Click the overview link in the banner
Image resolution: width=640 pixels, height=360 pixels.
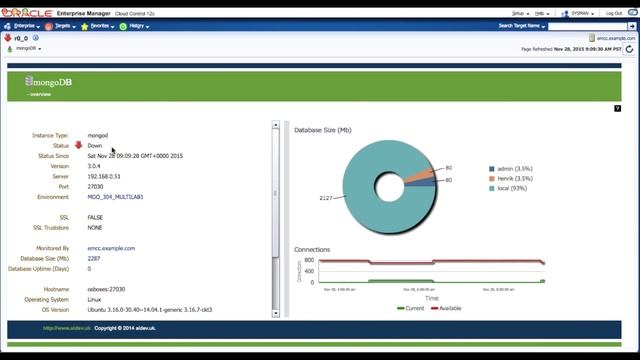[39, 94]
